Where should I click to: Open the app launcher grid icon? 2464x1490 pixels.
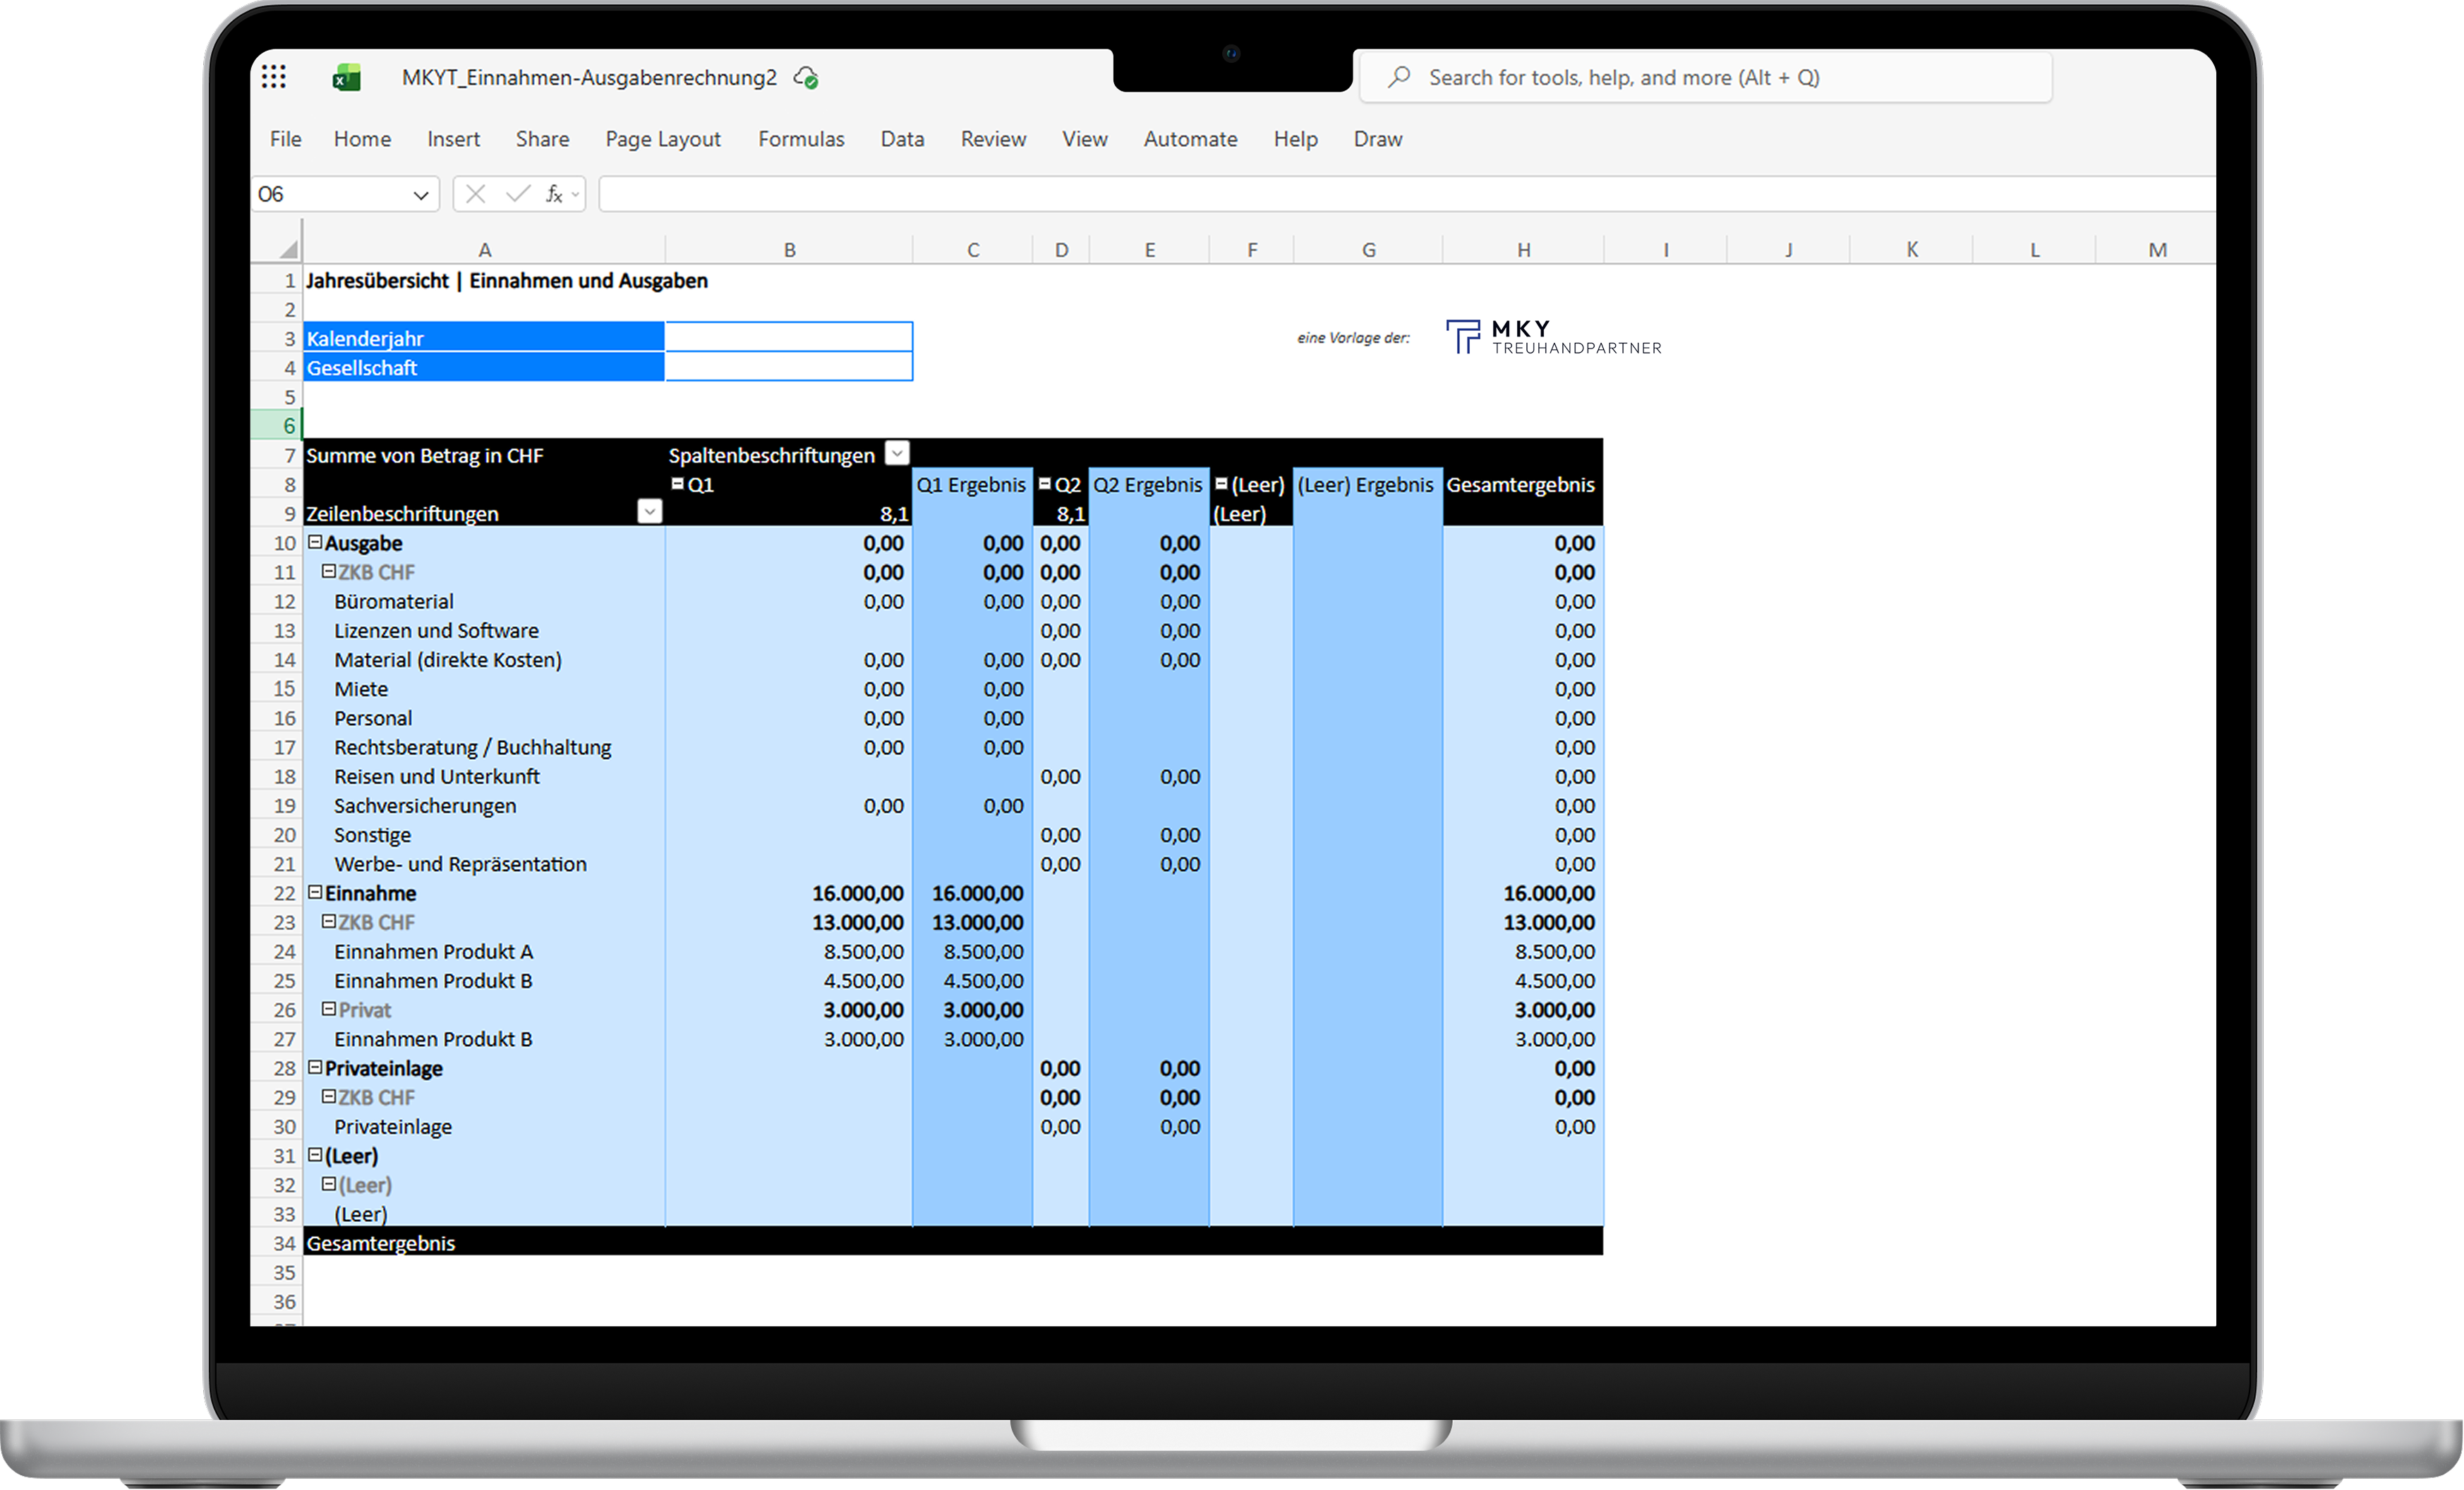click(x=274, y=77)
